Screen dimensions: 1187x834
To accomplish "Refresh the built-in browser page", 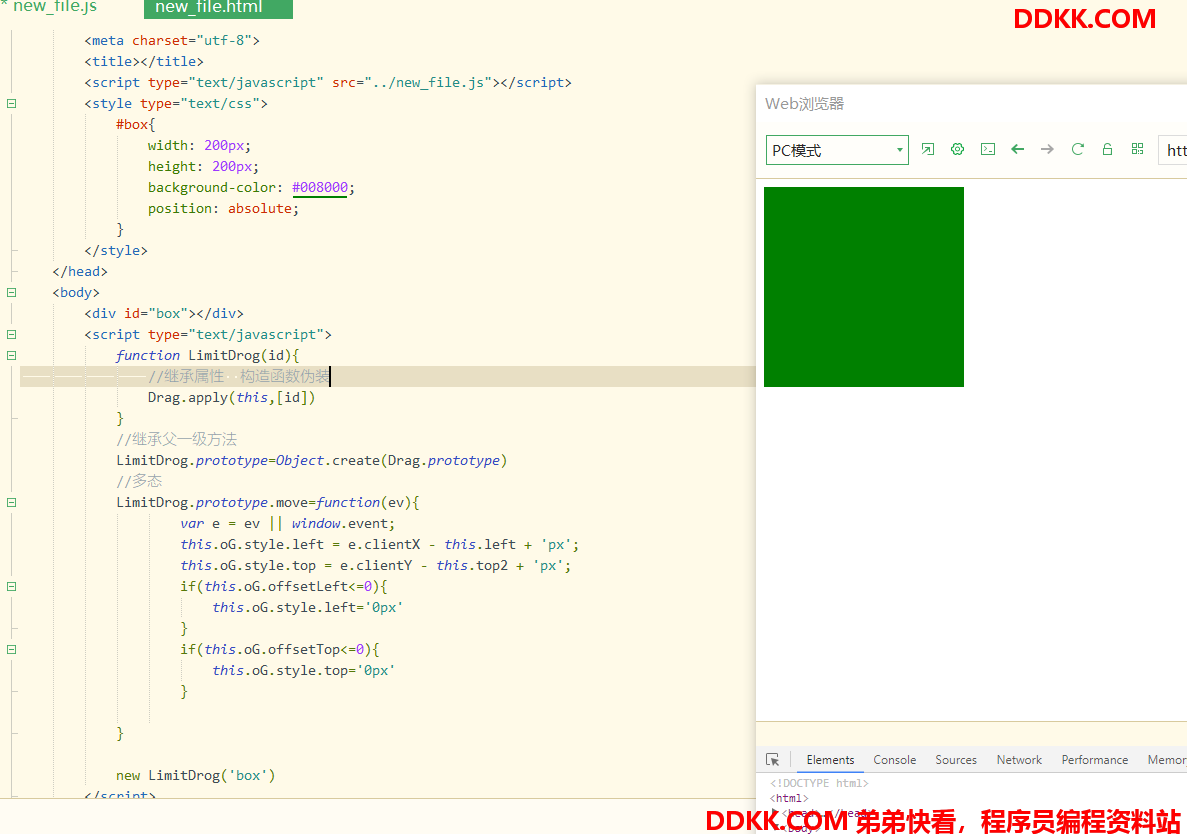I will 1077,149.
